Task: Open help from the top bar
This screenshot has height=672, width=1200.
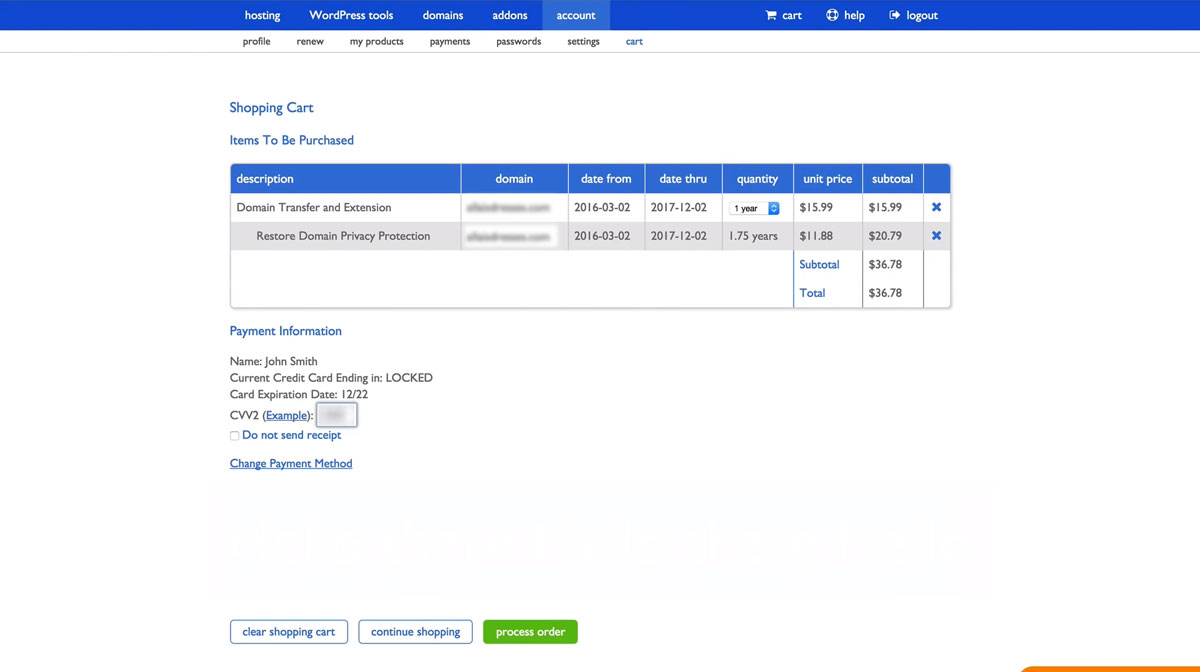Action: [845, 15]
